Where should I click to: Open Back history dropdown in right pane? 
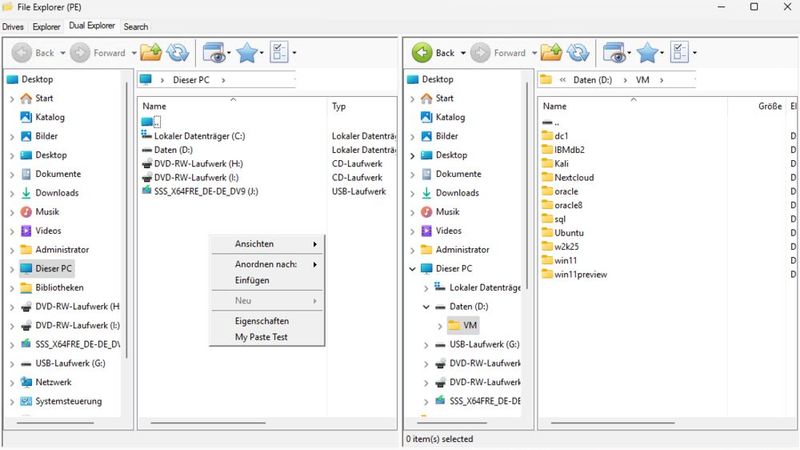pos(463,53)
